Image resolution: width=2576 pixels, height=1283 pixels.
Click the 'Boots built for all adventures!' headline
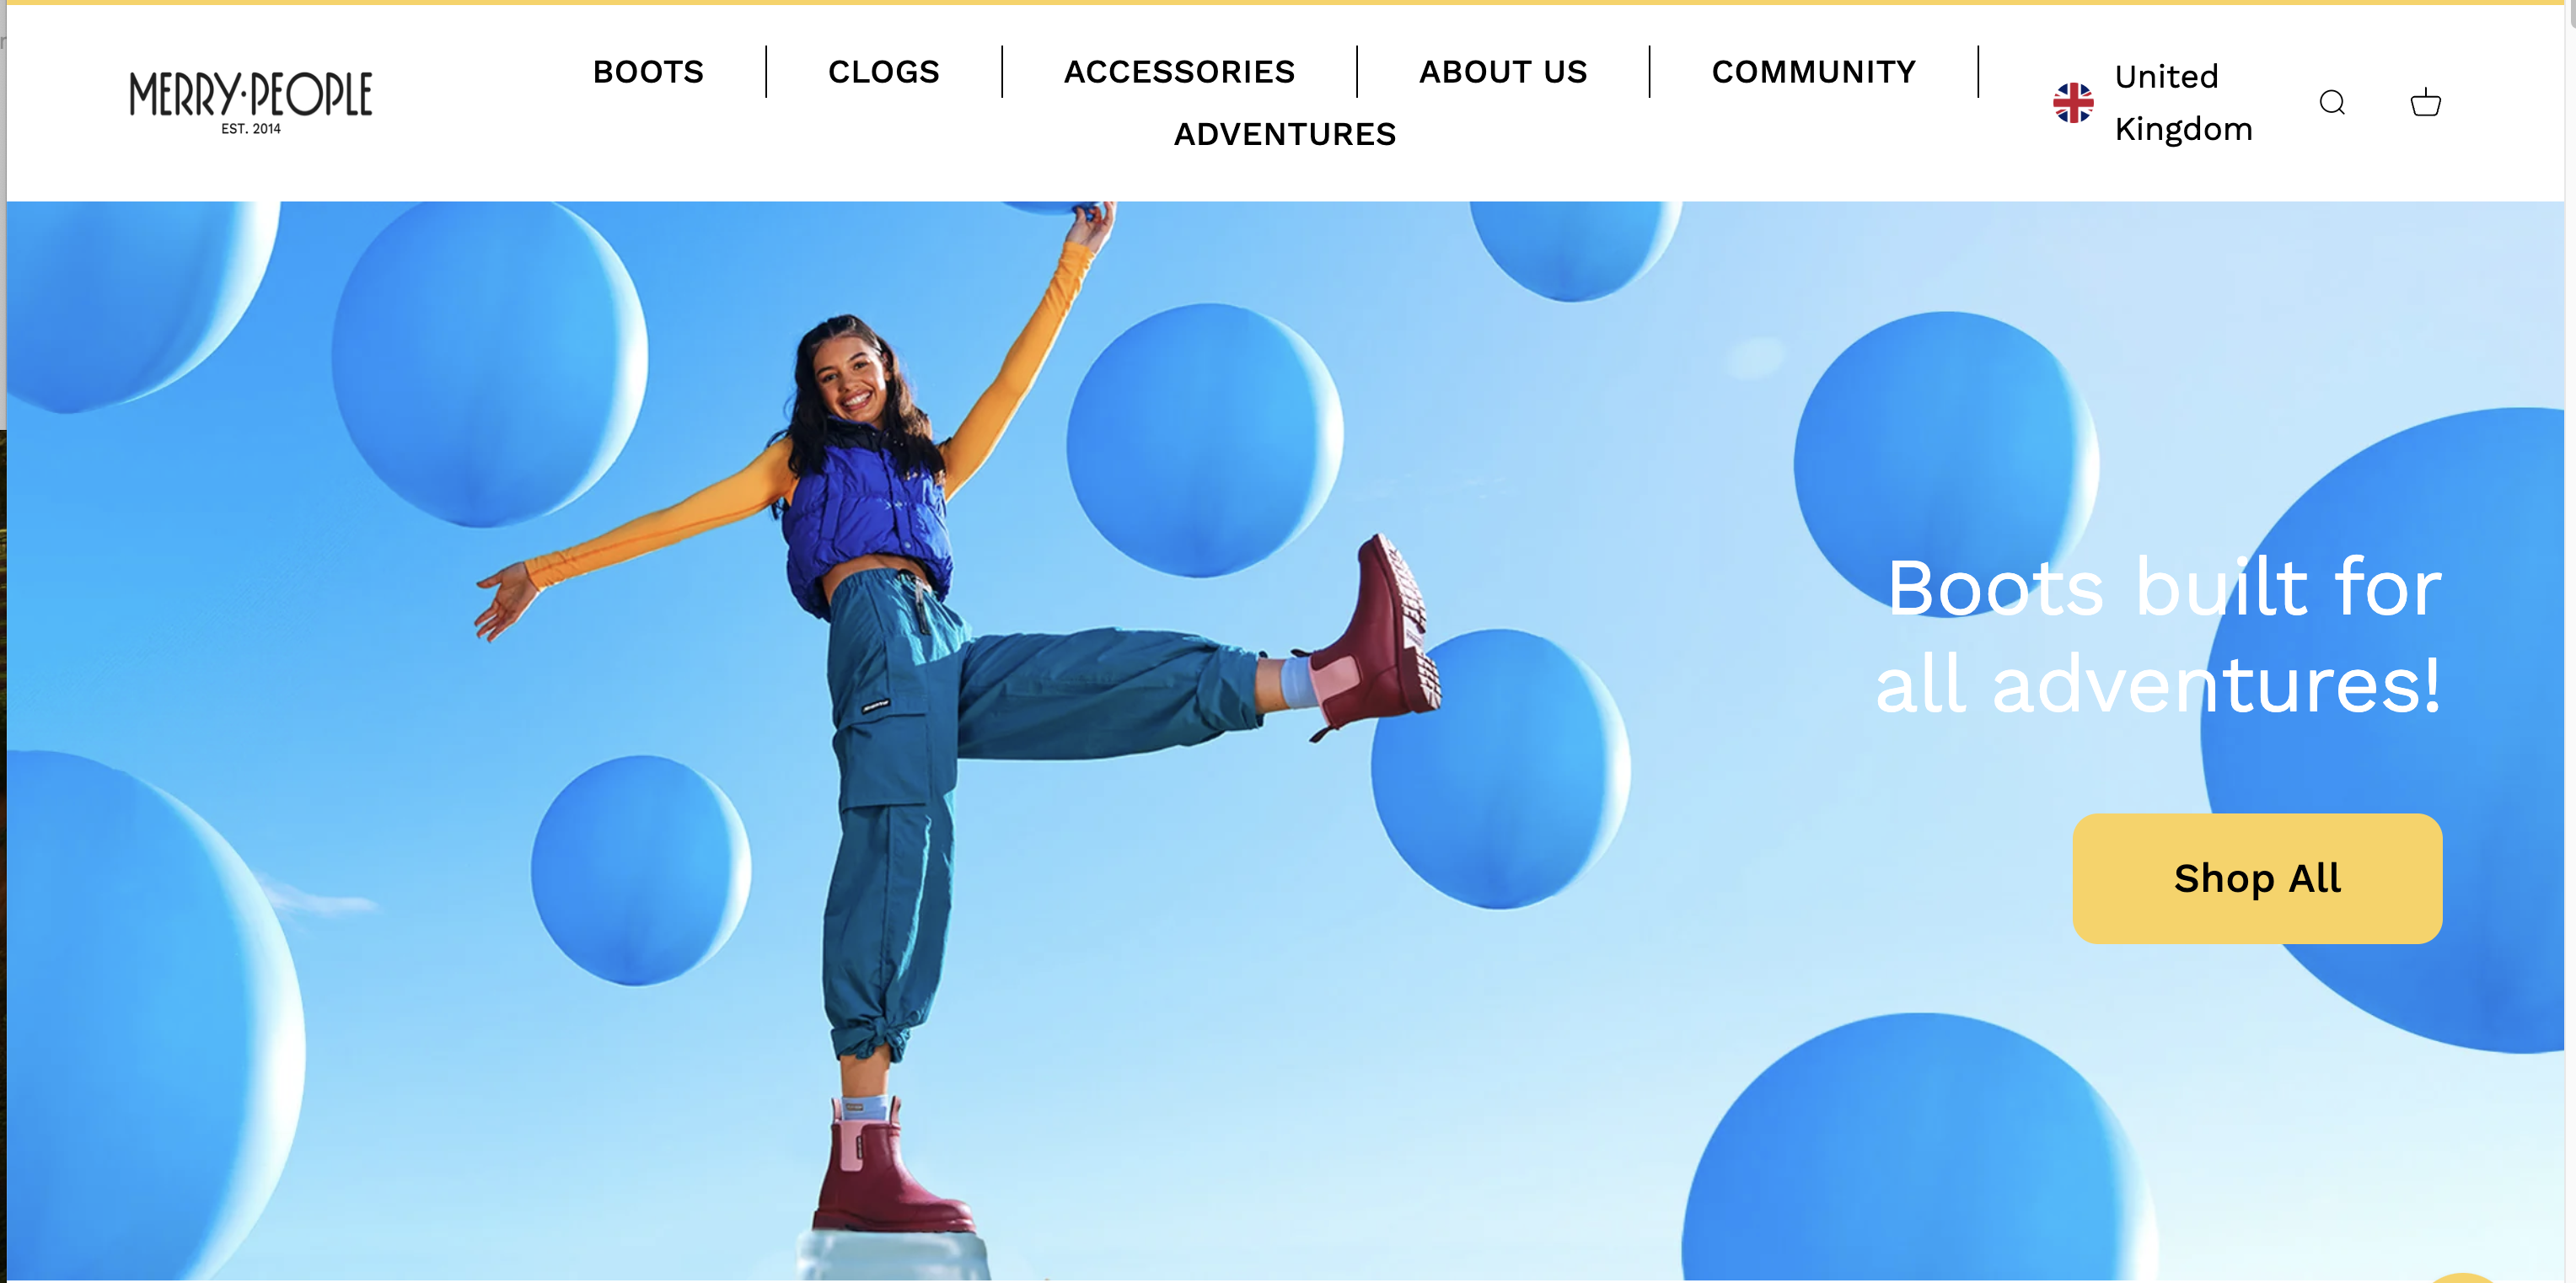[2160, 636]
